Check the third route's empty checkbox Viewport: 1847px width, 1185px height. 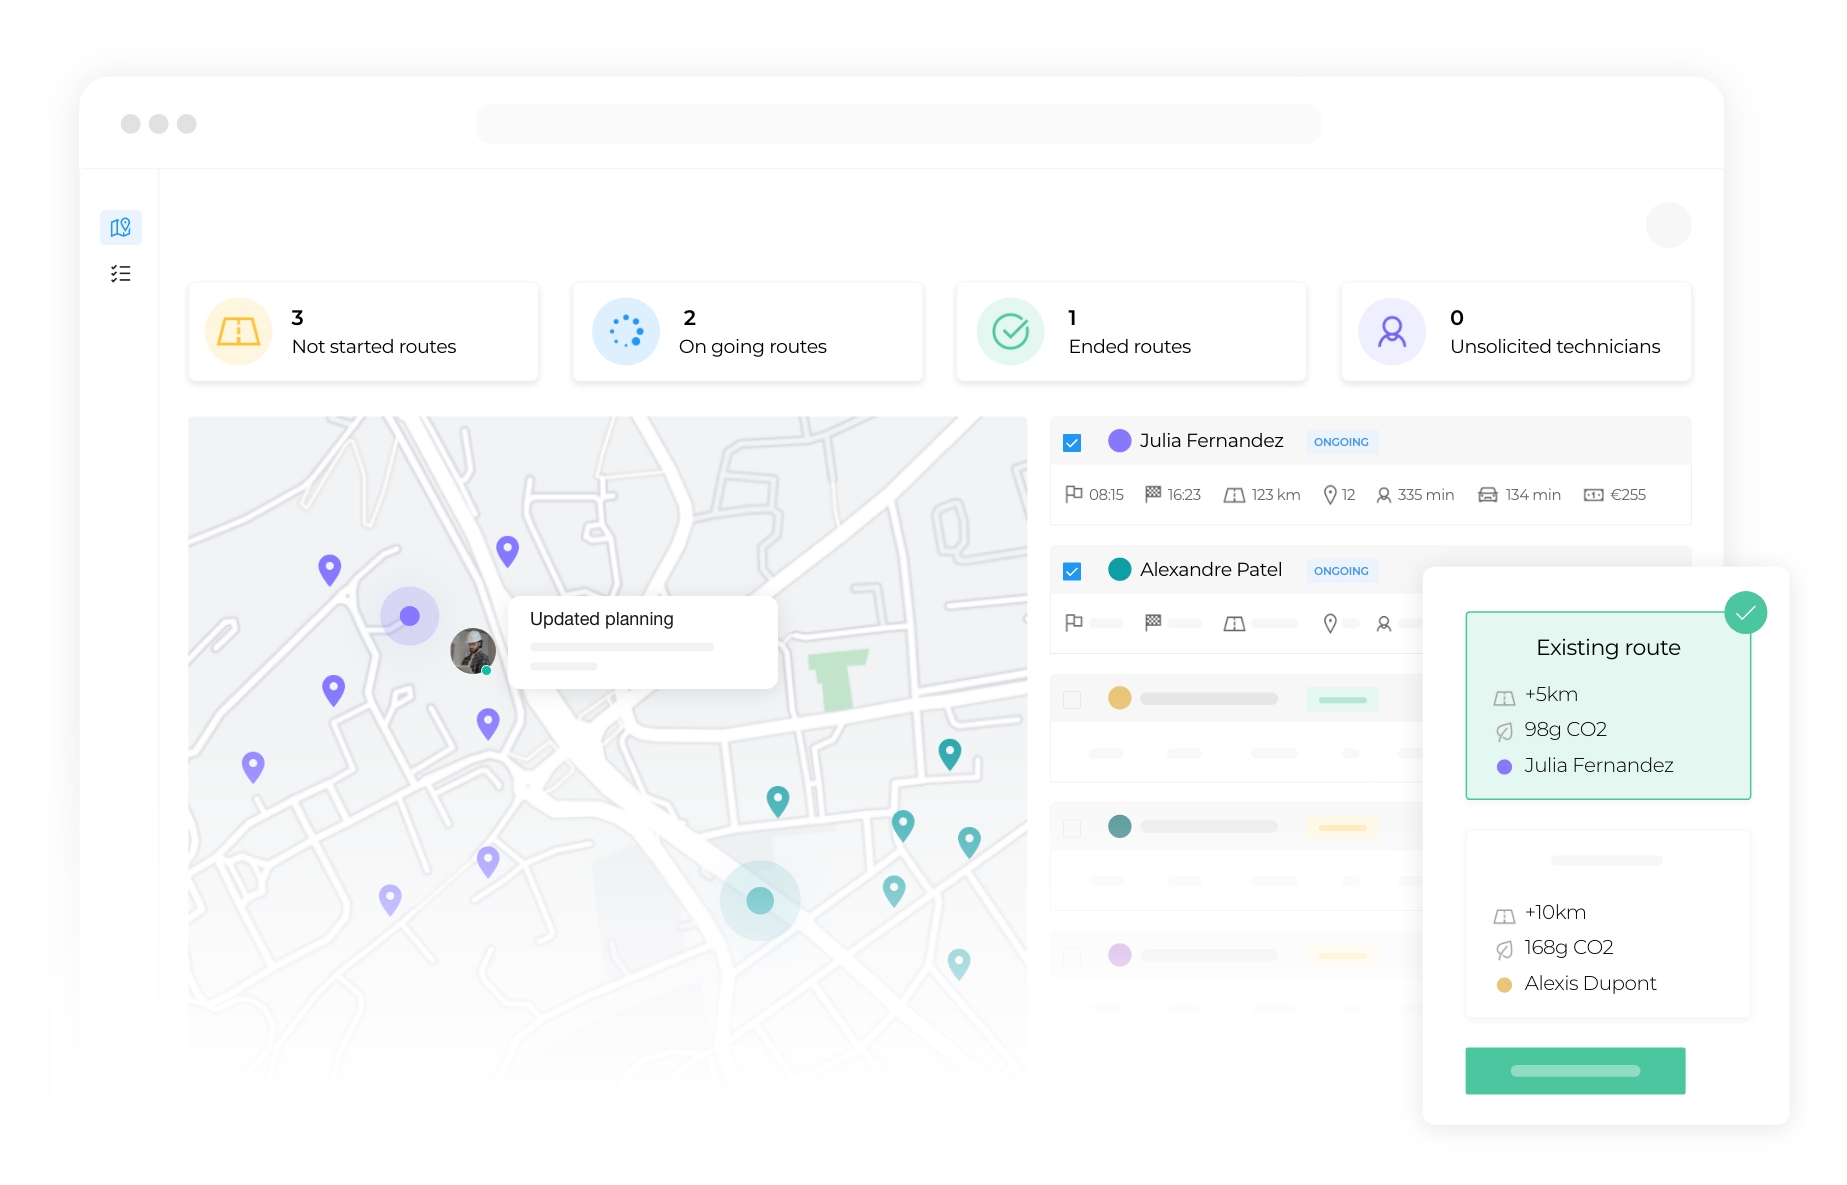(x=1072, y=699)
